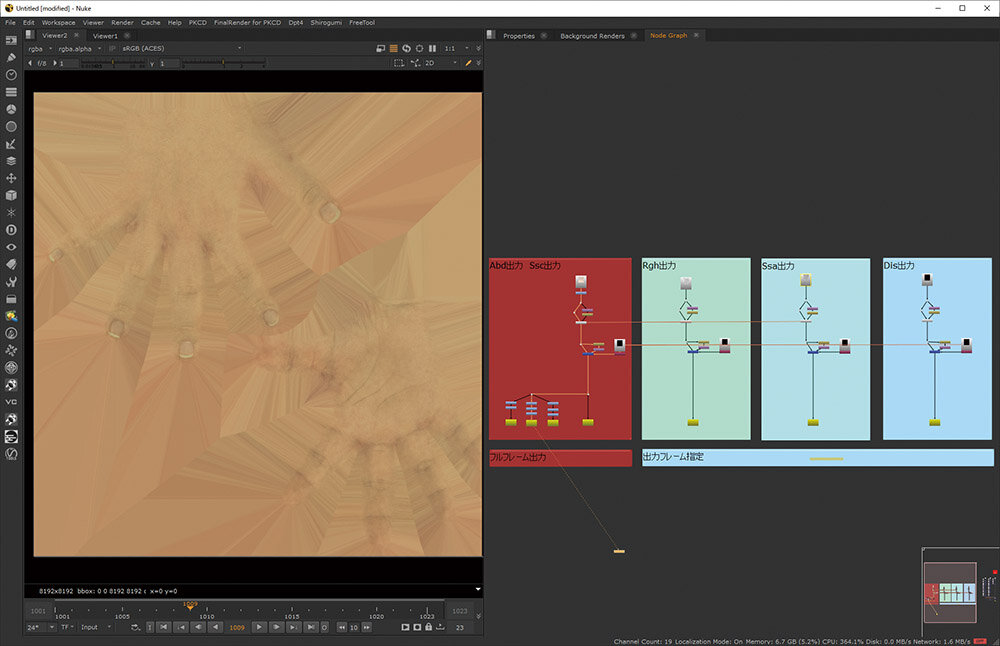Screen dimensions: 1000x646
Task: Play backward in the timeline
Action: pyautogui.click(x=216, y=628)
